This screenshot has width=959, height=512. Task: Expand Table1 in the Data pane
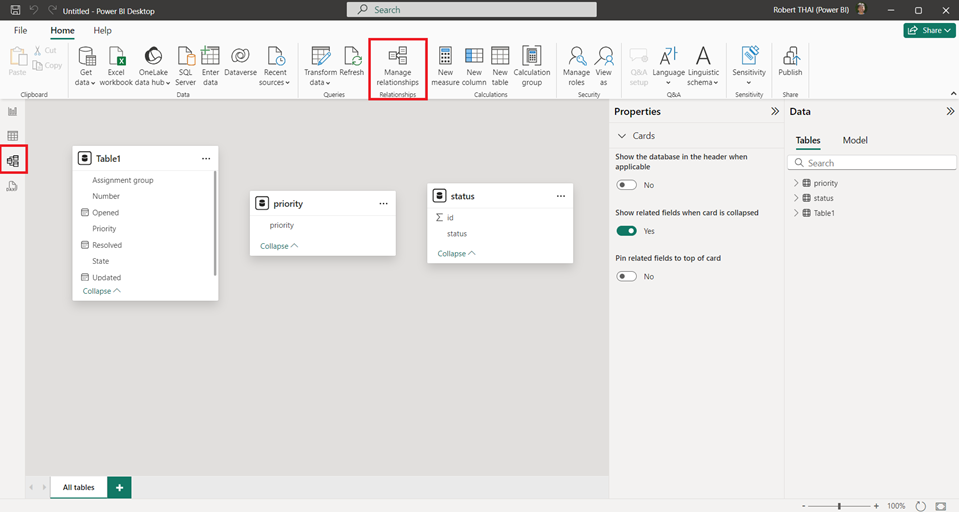click(796, 213)
